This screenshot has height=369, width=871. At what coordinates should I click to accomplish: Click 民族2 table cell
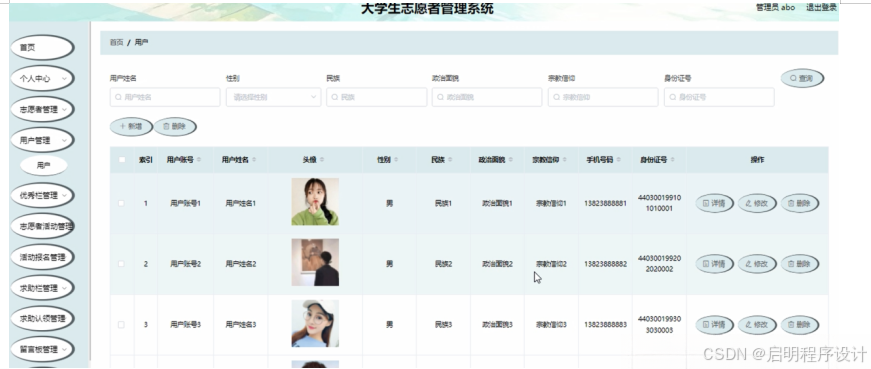[x=443, y=264]
